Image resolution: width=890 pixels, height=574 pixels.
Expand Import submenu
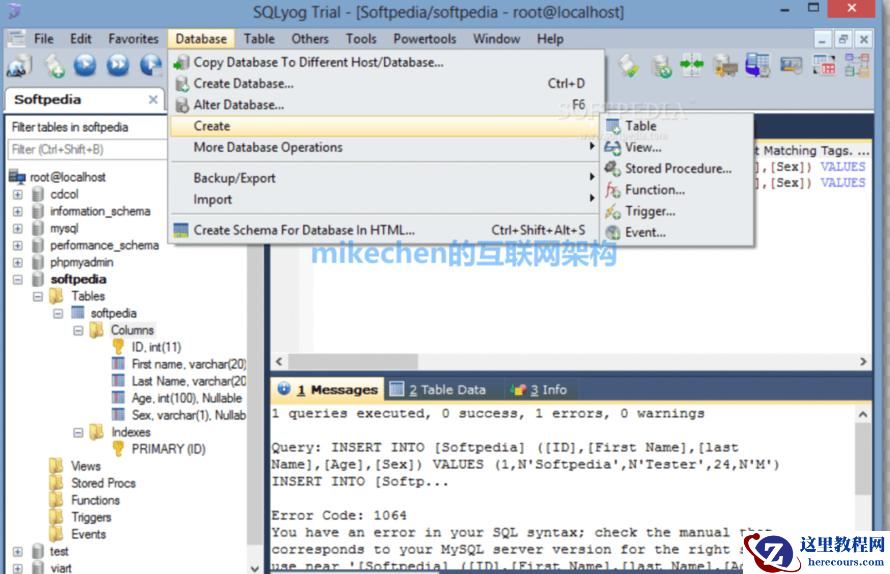pyautogui.click(x=386, y=200)
